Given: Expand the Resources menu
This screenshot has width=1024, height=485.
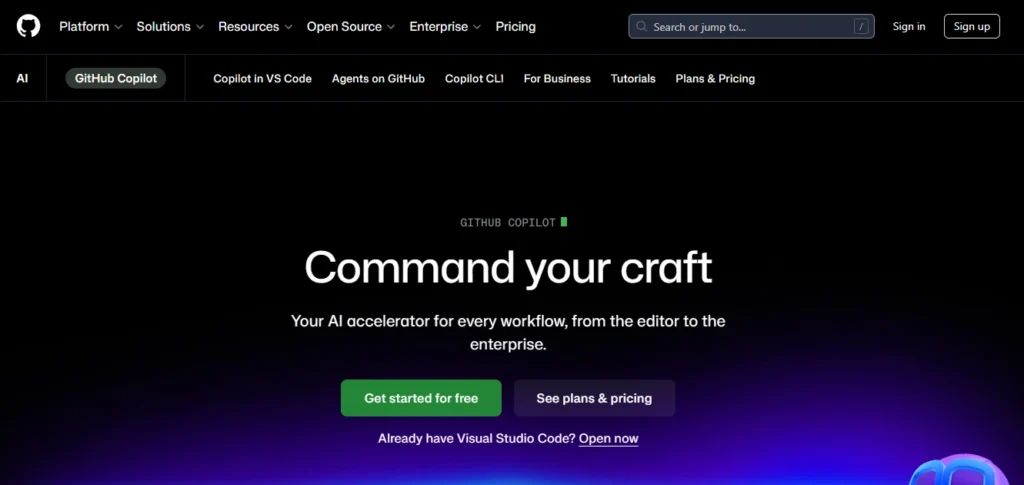Looking at the screenshot, I should click(x=255, y=27).
